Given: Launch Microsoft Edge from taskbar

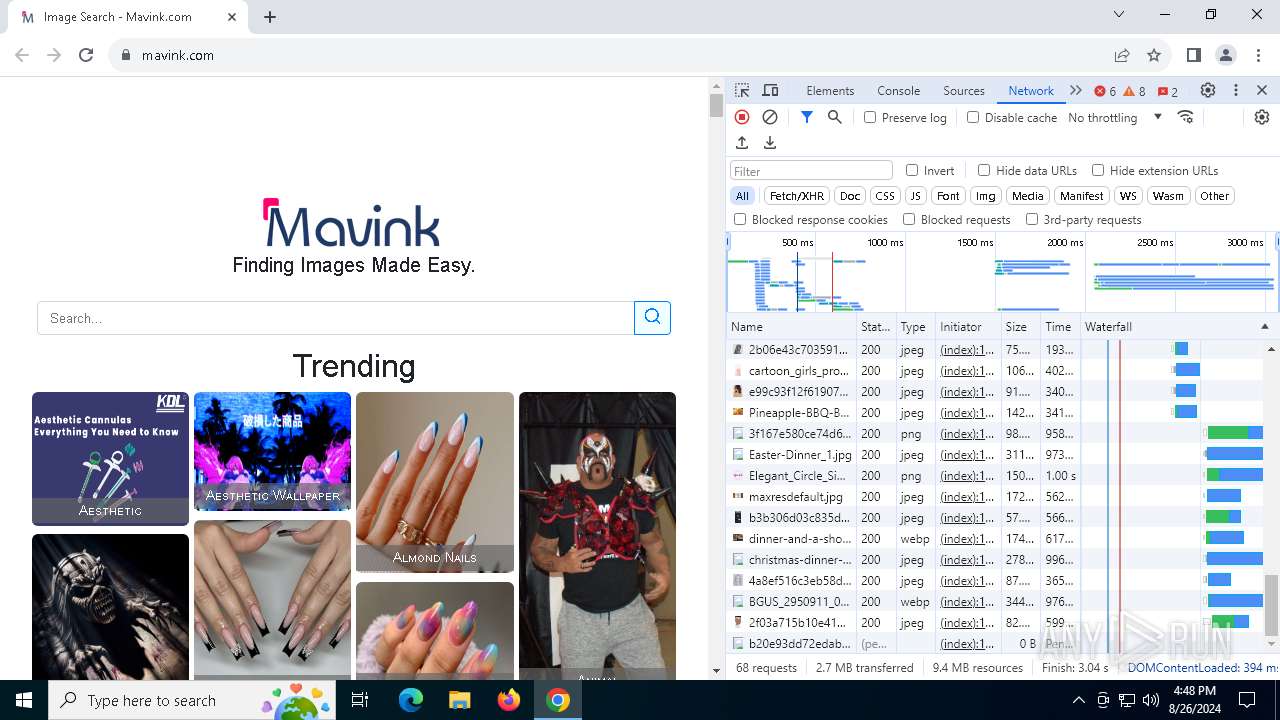Looking at the screenshot, I should coord(411,700).
